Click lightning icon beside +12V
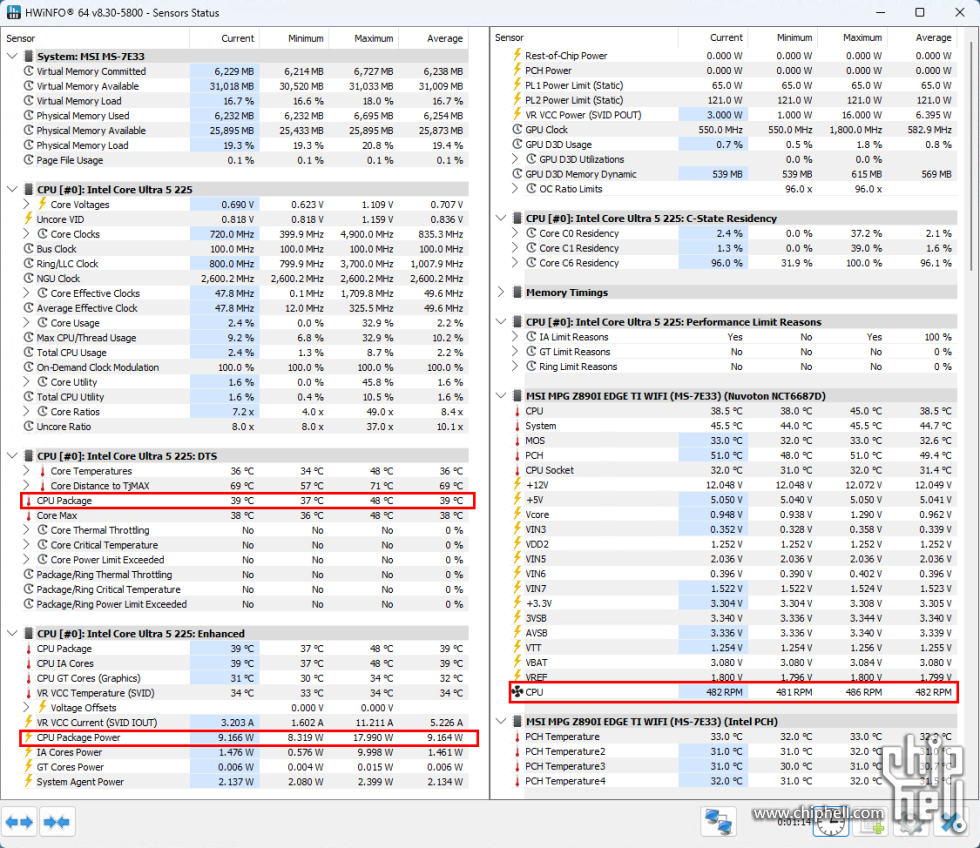The image size is (980, 848). tap(517, 484)
